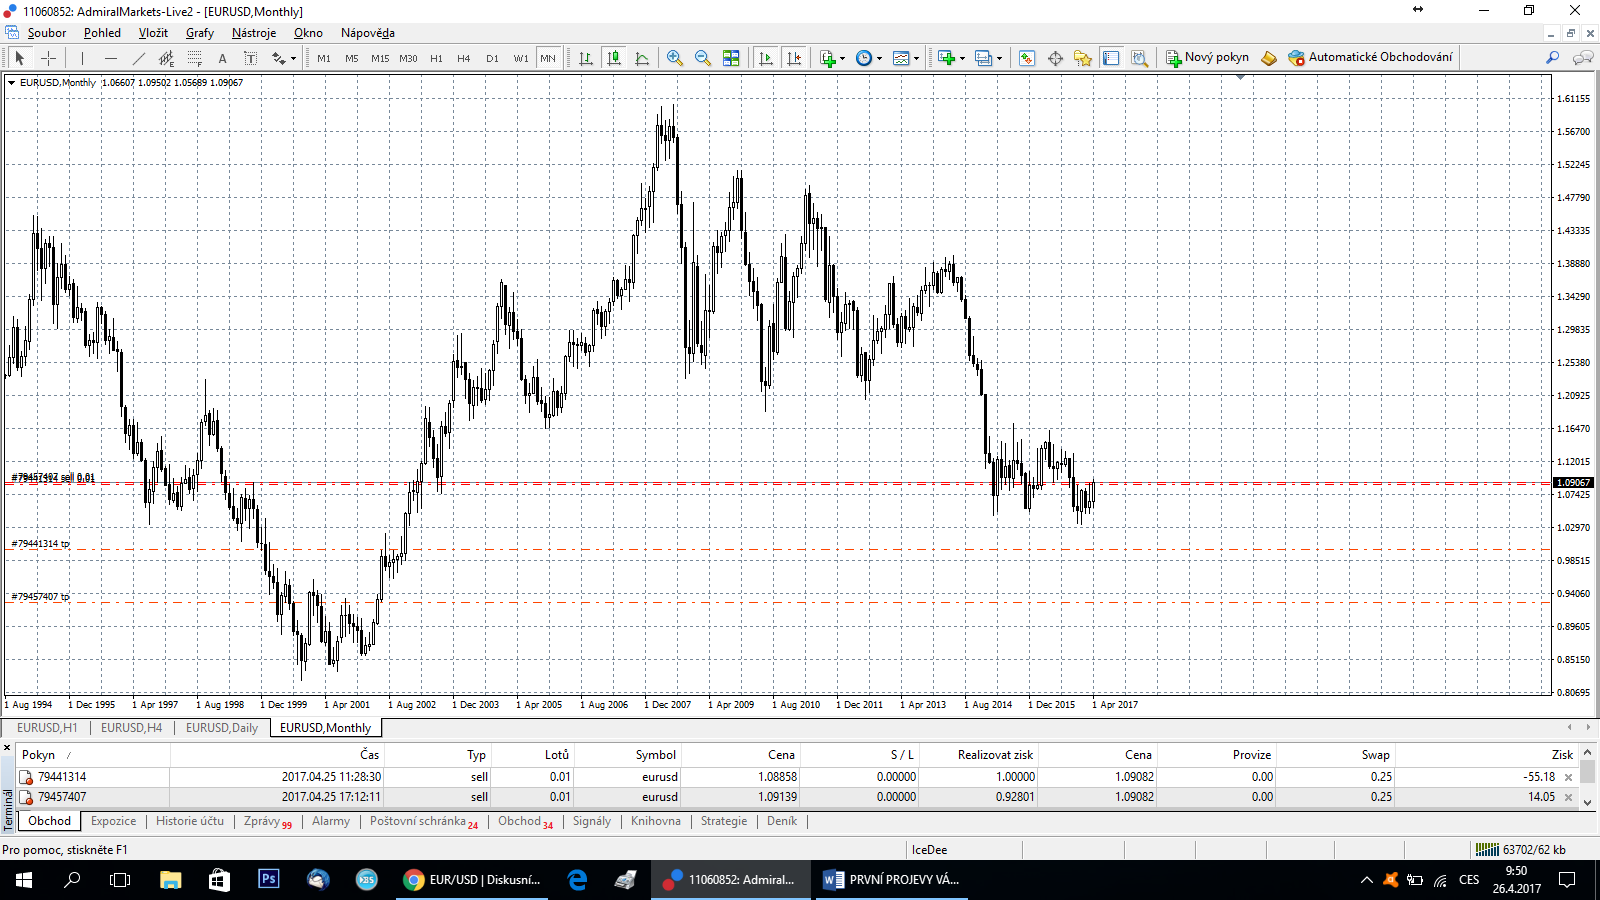Select the crosshair cursor tool

(48, 58)
